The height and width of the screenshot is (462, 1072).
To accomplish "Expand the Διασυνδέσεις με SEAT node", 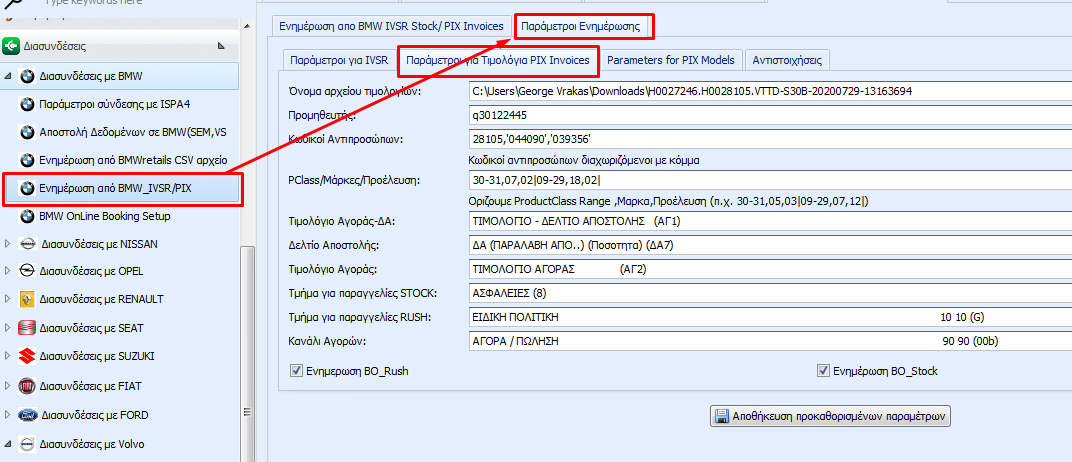I will click(x=9, y=328).
